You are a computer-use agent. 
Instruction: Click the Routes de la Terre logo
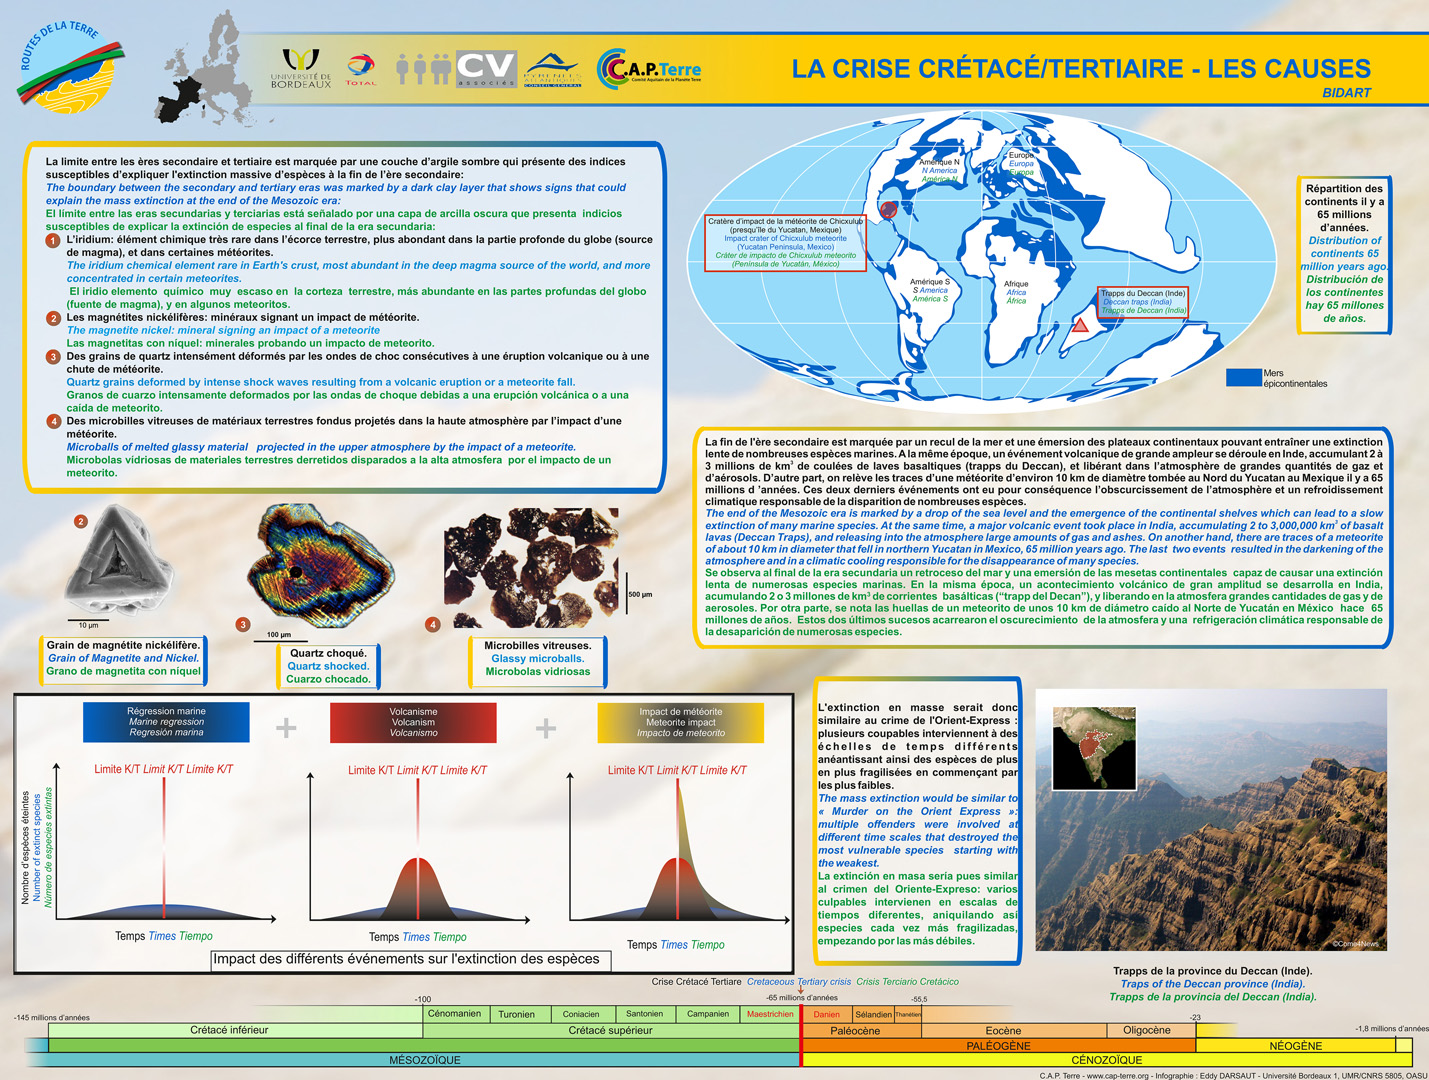click(70, 68)
